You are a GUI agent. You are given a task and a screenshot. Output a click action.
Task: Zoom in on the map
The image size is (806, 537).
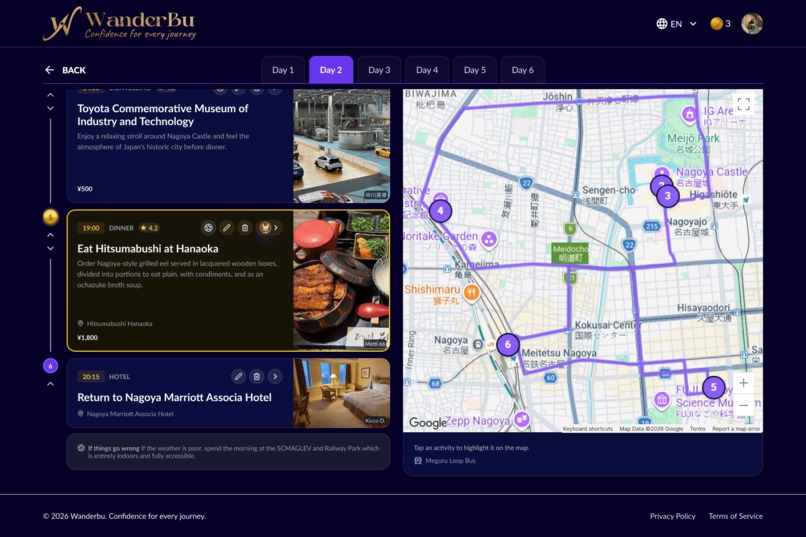tap(743, 383)
